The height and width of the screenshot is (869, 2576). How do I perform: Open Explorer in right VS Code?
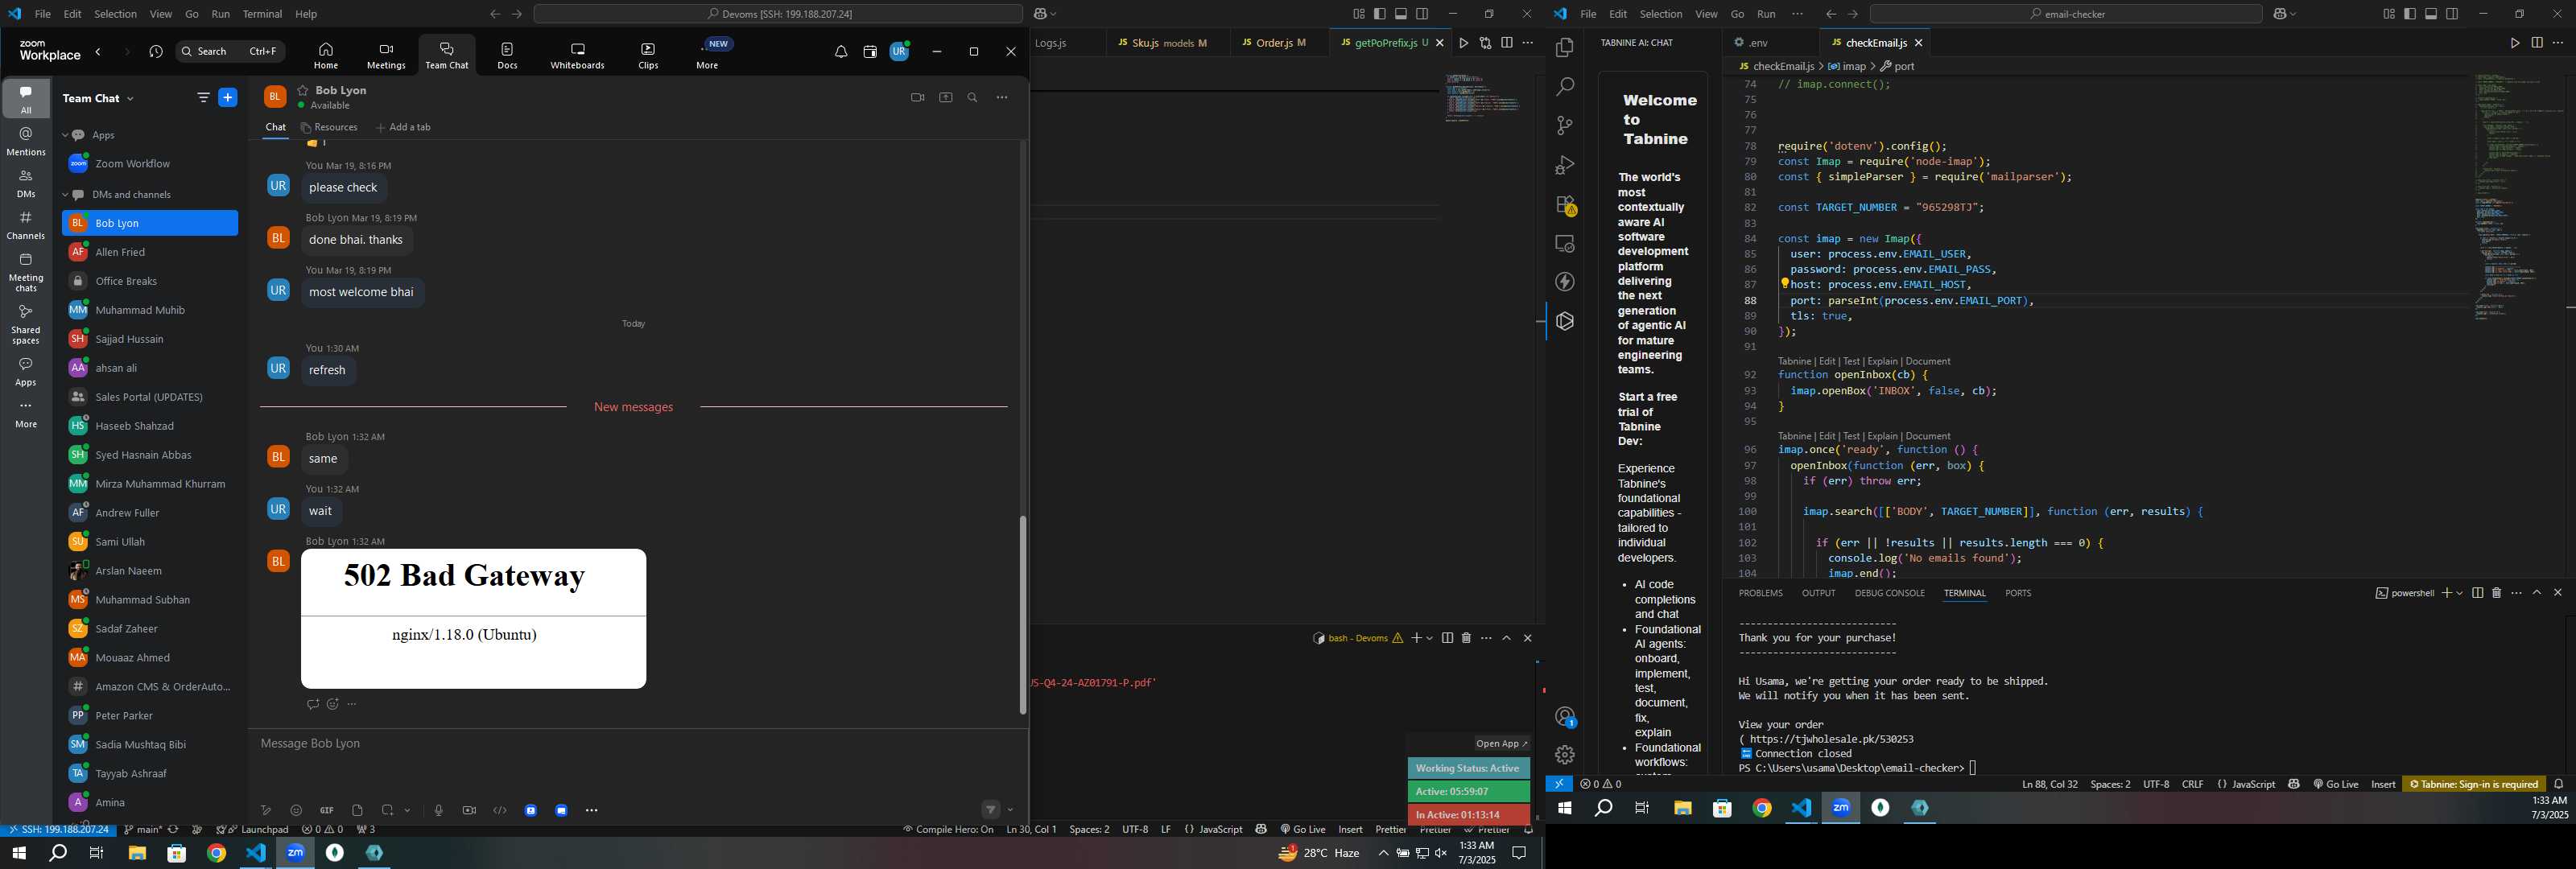[x=1565, y=48]
